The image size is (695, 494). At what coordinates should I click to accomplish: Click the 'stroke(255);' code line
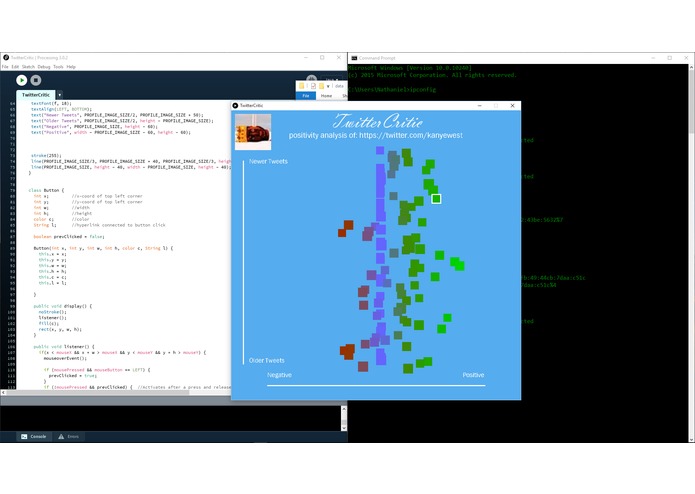click(x=46, y=156)
